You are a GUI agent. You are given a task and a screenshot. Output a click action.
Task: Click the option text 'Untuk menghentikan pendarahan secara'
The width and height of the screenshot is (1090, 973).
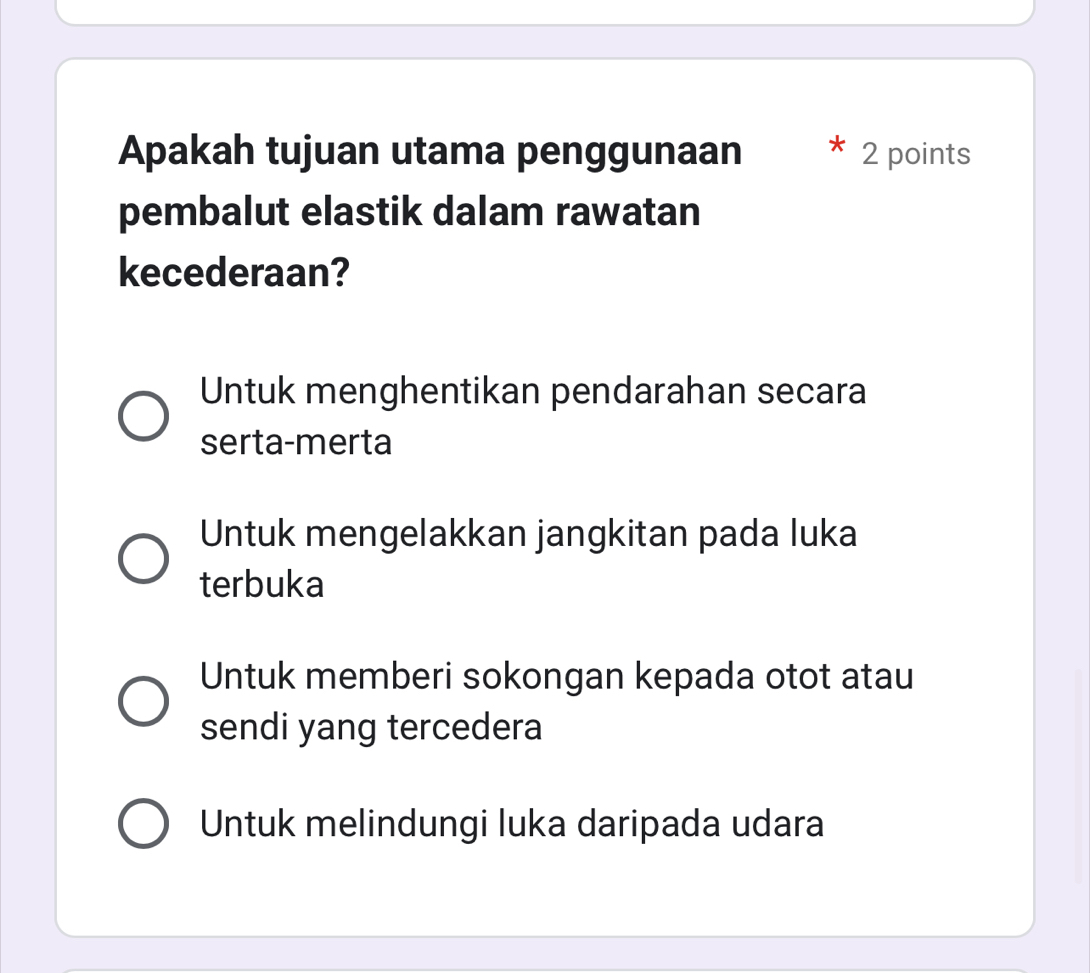533,391
